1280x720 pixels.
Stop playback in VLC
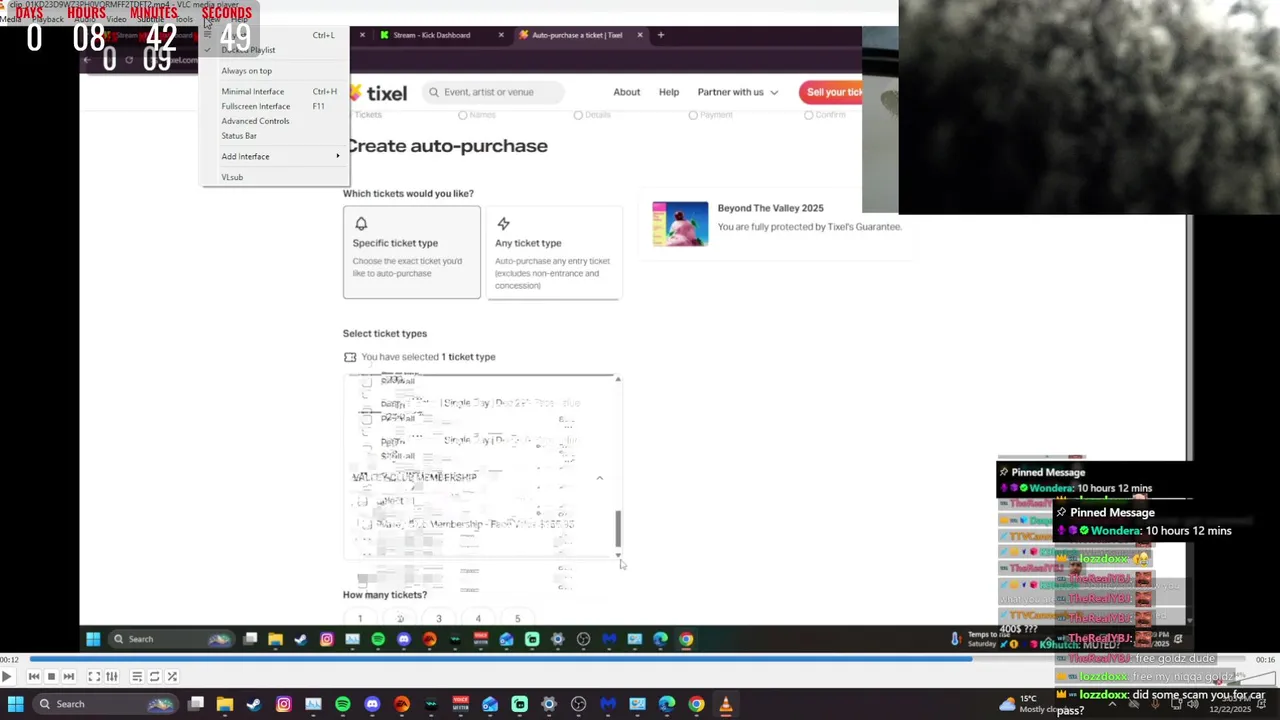click(51, 677)
